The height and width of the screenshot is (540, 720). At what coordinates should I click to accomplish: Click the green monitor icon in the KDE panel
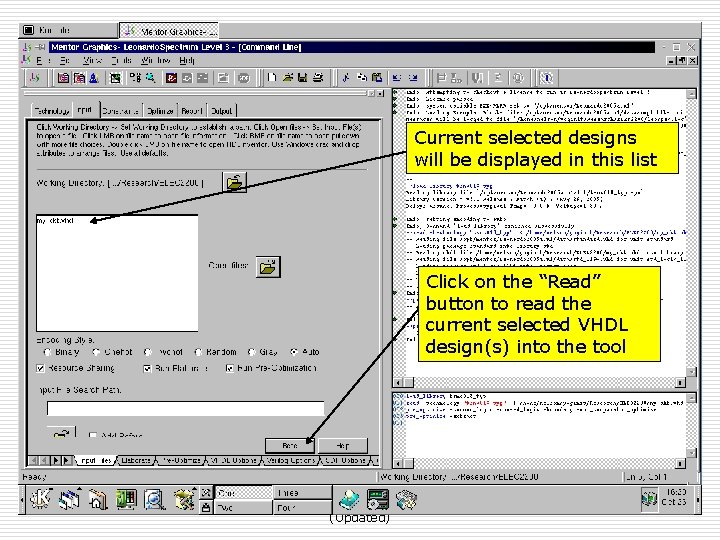pos(126,499)
